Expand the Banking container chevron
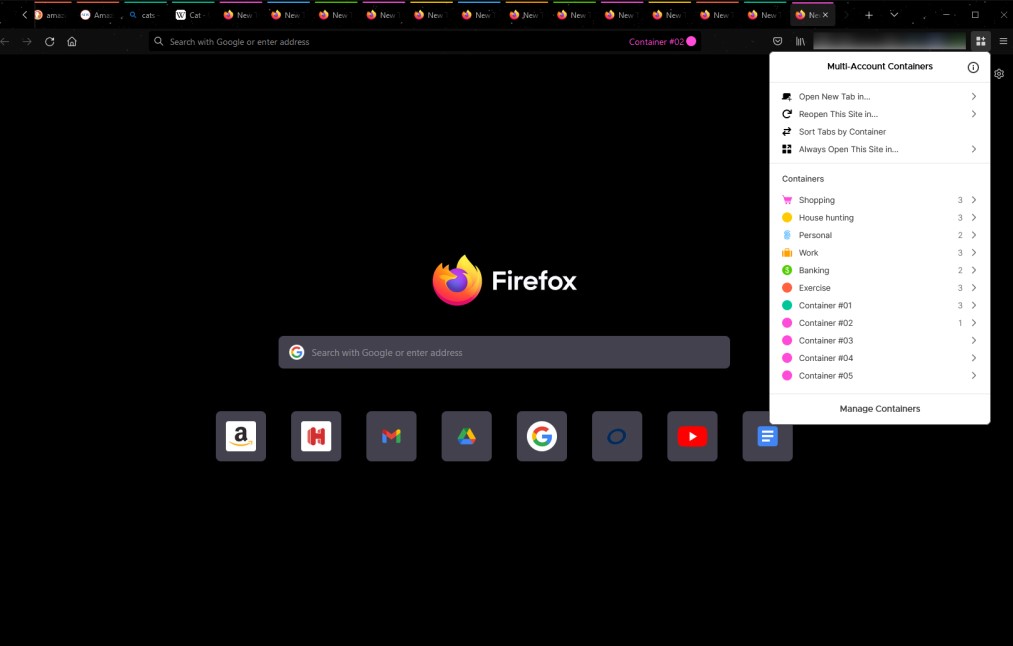The height and width of the screenshot is (646, 1013). (974, 270)
